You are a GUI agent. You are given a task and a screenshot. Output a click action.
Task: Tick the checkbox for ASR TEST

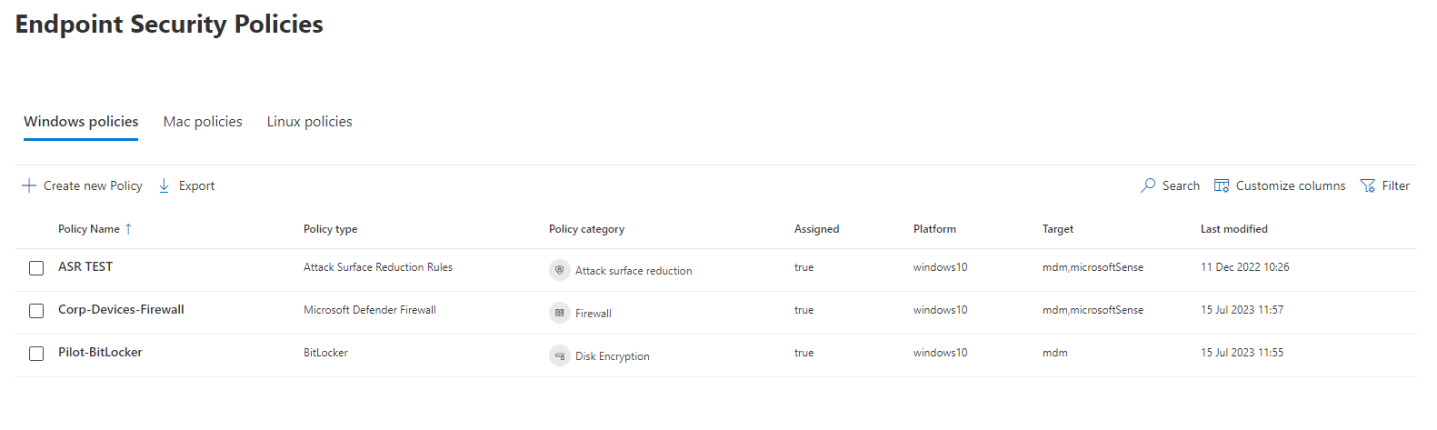pyautogui.click(x=36, y=268)
